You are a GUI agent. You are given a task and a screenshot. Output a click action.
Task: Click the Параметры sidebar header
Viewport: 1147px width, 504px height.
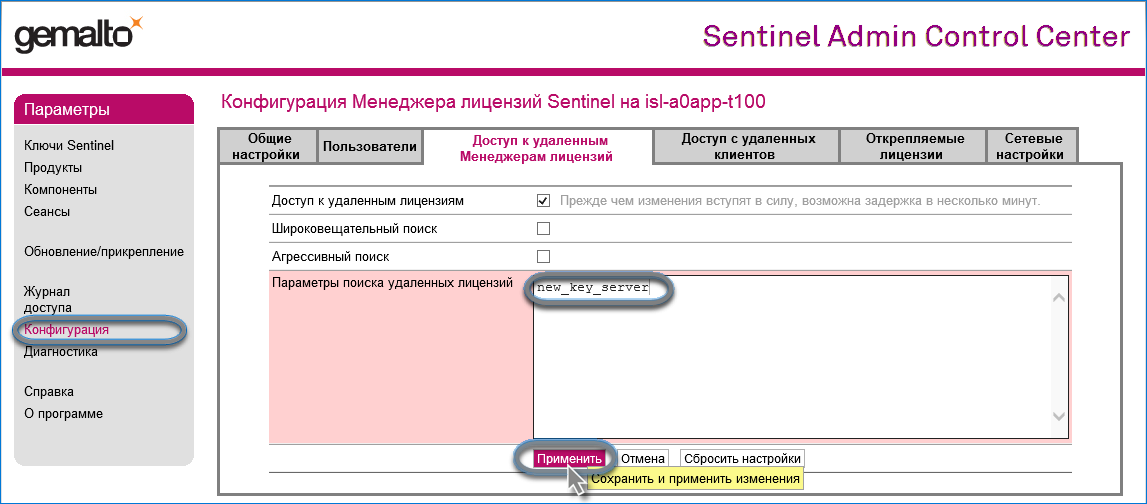click(104, 110)
